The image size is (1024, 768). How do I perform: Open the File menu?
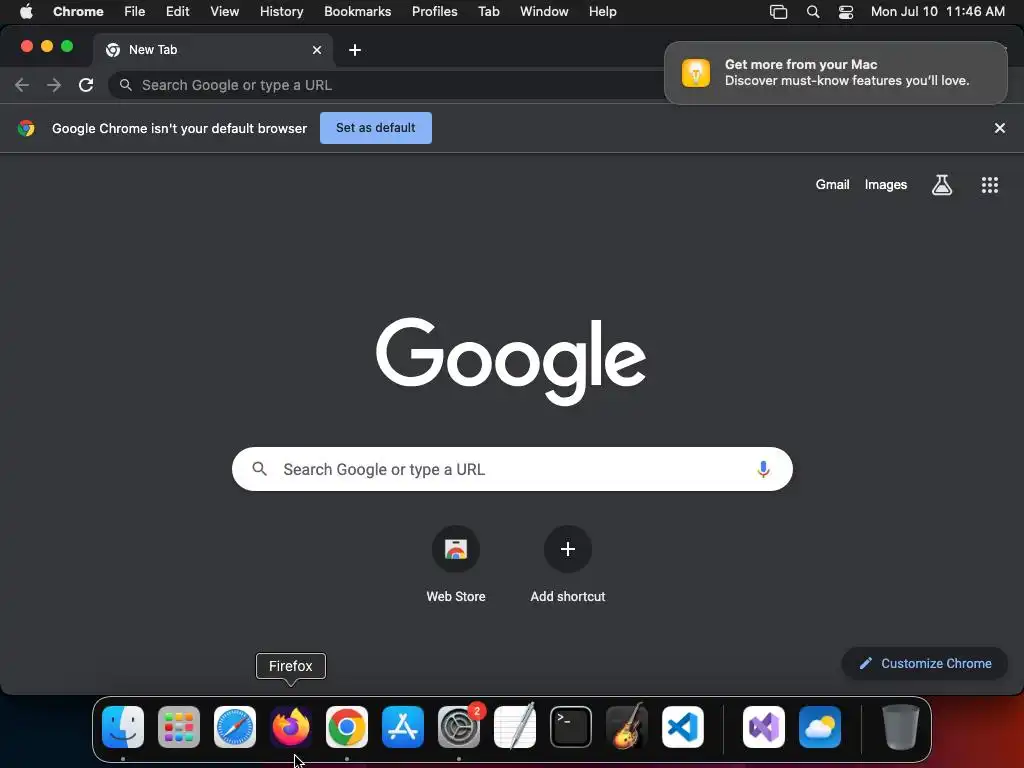click(135, 12)
